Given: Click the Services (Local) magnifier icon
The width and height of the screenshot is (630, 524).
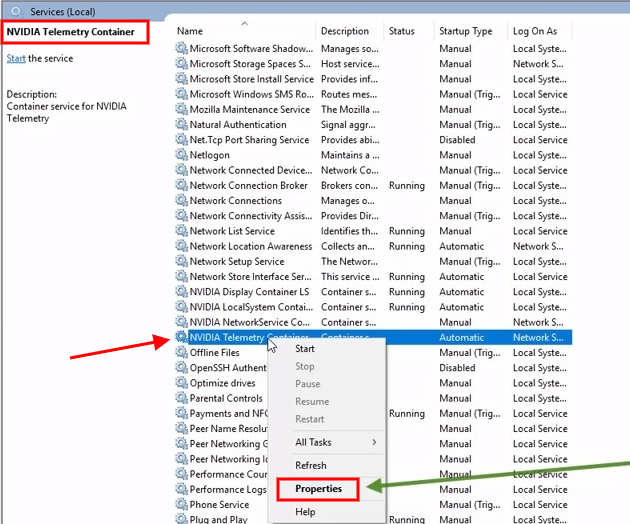Looking at the screenshot, I should [x=16, y=10].
